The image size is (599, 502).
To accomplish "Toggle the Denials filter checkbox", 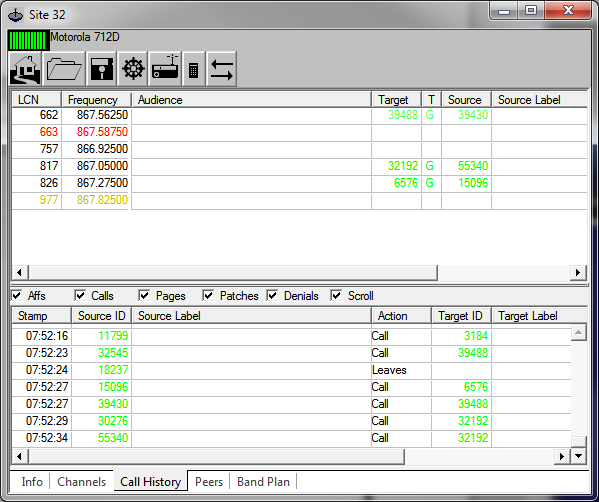I will (272, 295).
